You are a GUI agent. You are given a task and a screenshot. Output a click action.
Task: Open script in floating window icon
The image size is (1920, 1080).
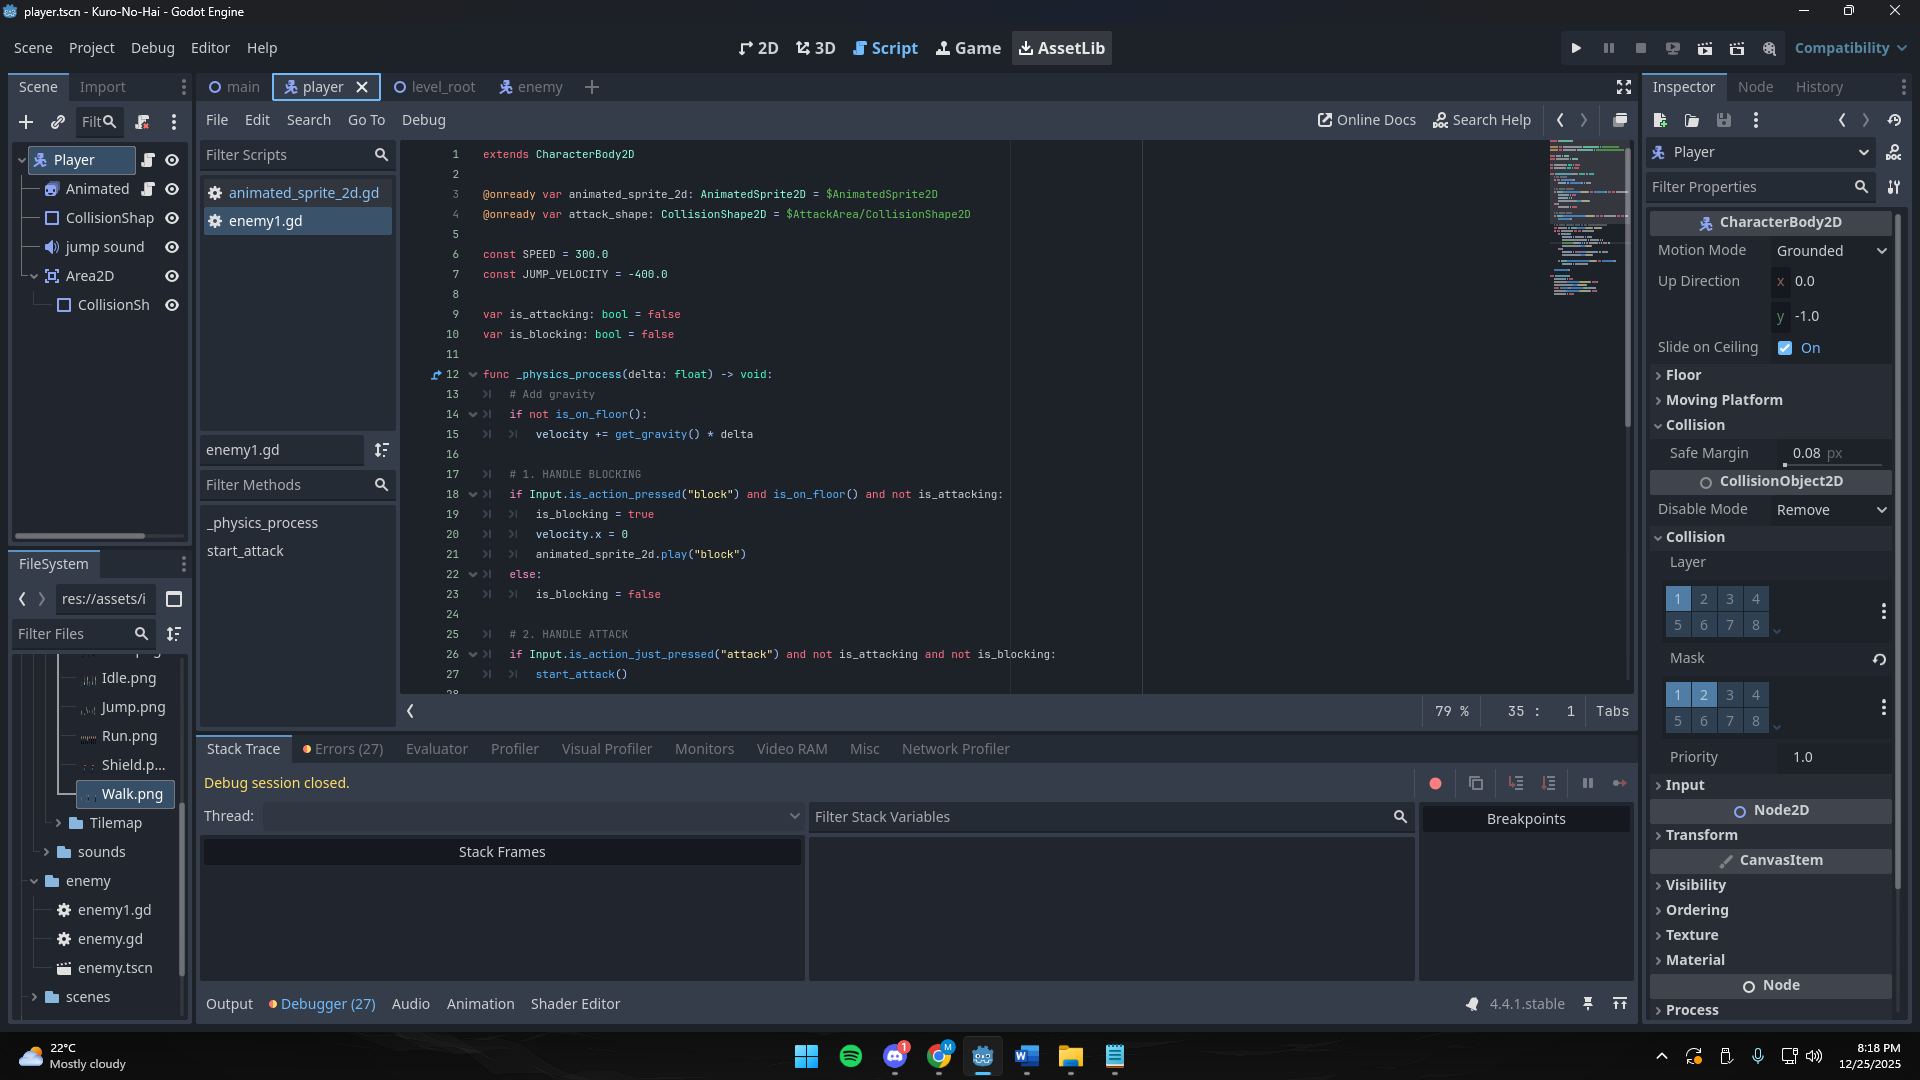point(1620,120)
